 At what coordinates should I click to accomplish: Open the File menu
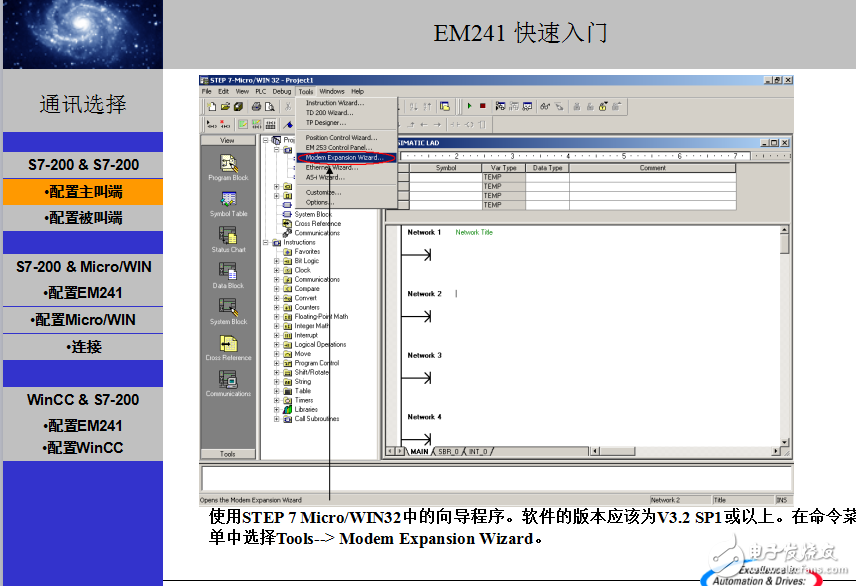pos(206,91)
